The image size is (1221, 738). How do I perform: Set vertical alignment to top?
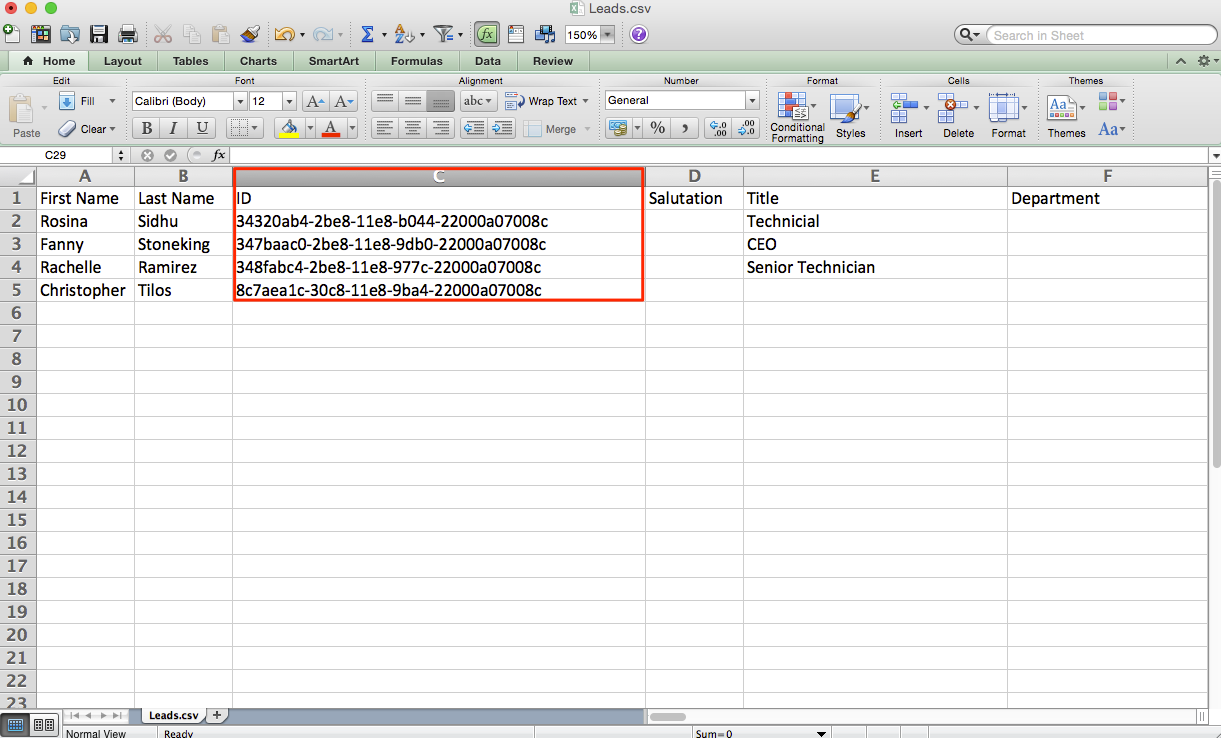(x=385, y=101)
